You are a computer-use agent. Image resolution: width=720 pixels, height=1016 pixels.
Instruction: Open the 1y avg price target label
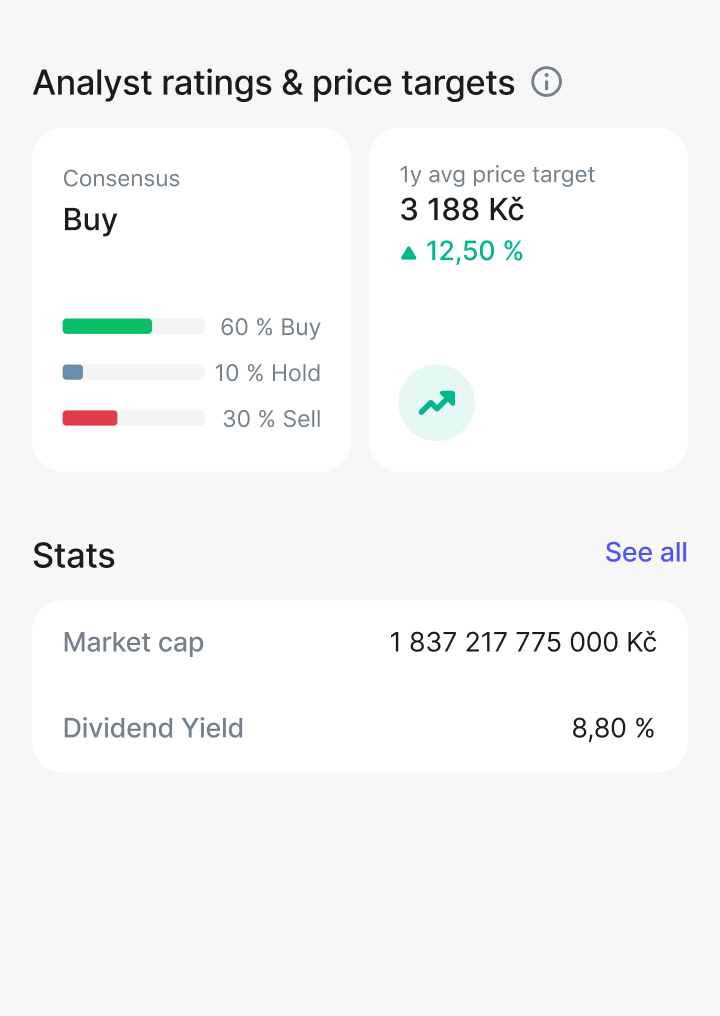point(497,175)
